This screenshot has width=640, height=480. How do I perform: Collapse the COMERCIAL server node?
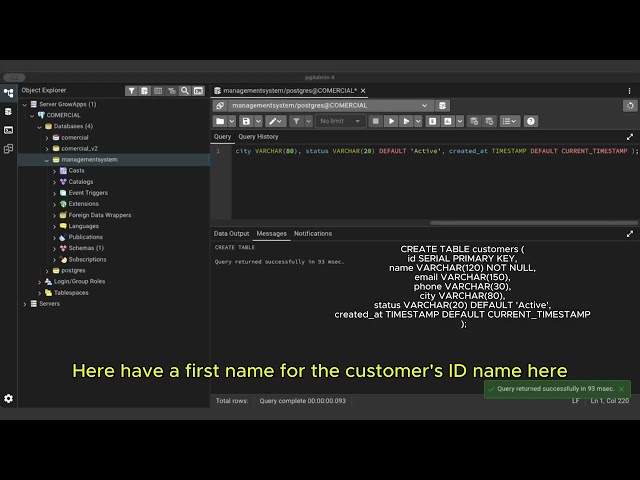tap(32, 116)
